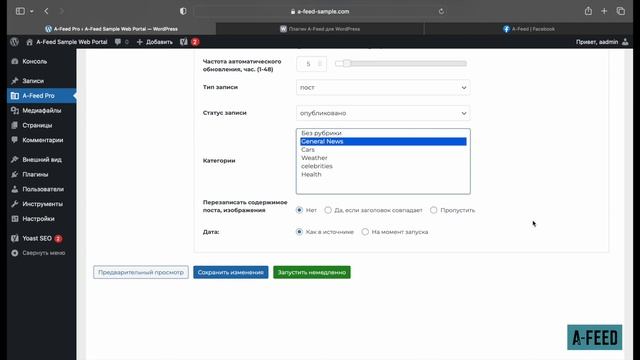This screenshot has width=640, height=360.
Task: Open a new tab with the plus icon
Action: (x=604, y=11)
